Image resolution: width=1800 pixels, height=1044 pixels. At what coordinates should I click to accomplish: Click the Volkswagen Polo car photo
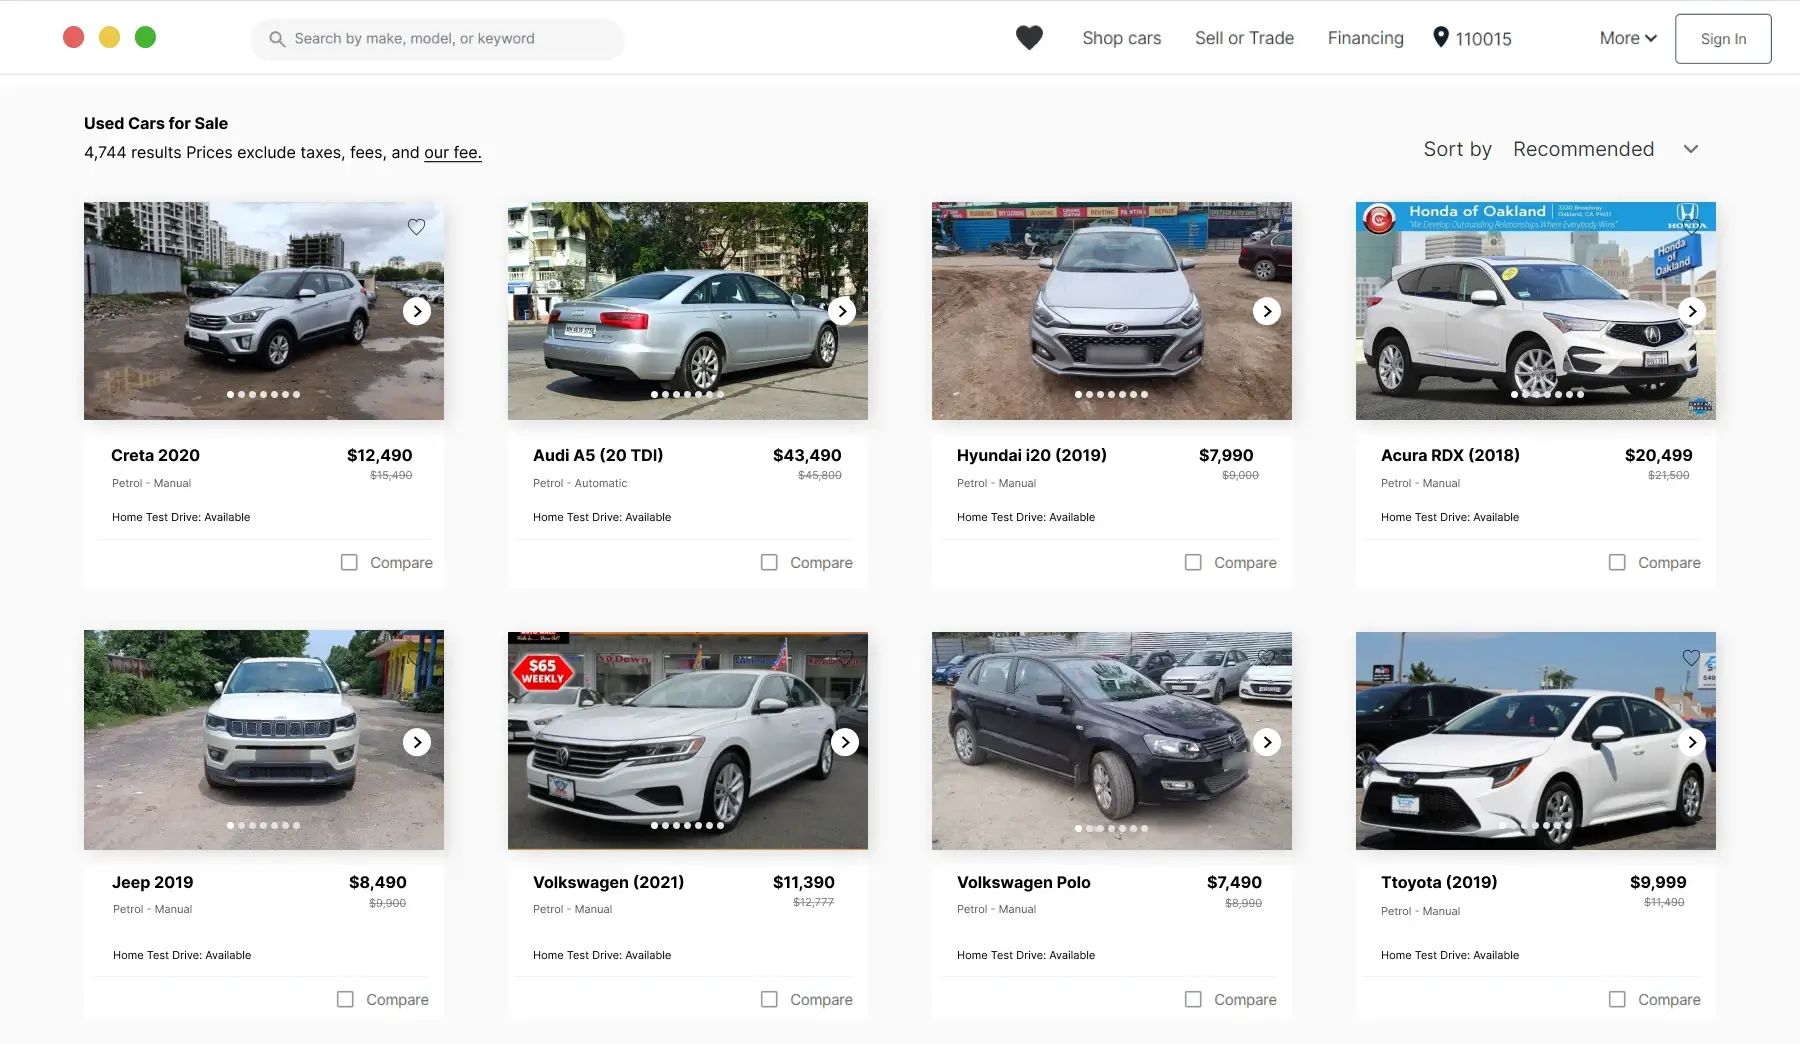[x=1112, y=740]
